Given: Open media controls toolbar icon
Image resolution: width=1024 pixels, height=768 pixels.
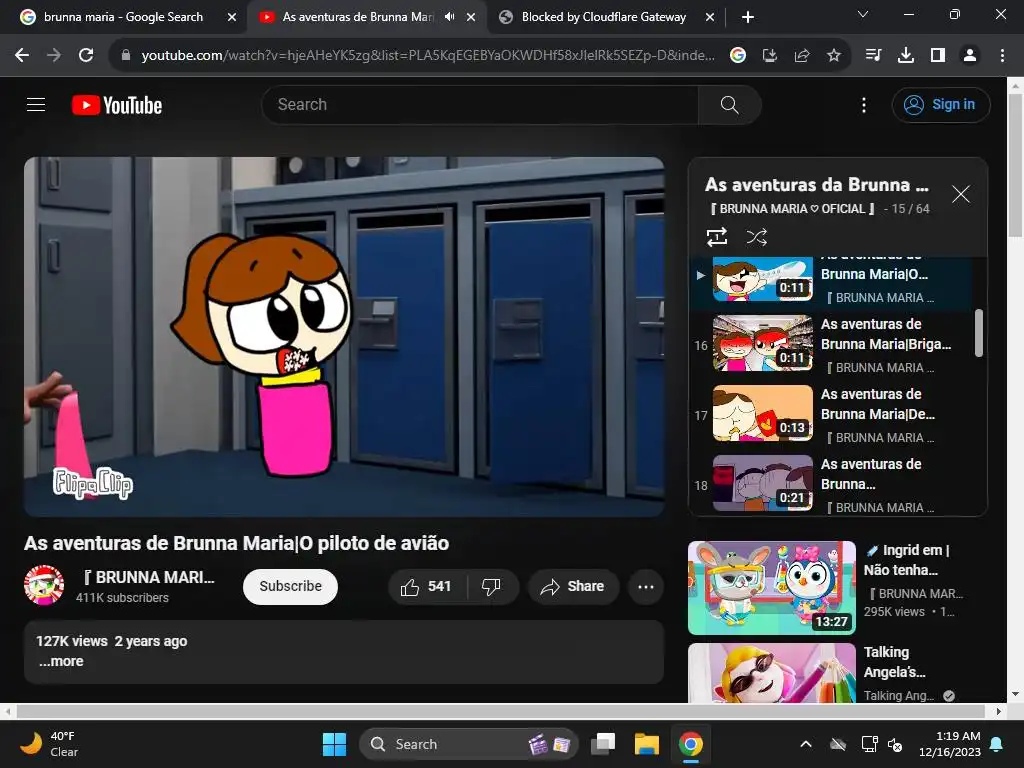Looking at the screenshot, I should click(x=873, y=56).
